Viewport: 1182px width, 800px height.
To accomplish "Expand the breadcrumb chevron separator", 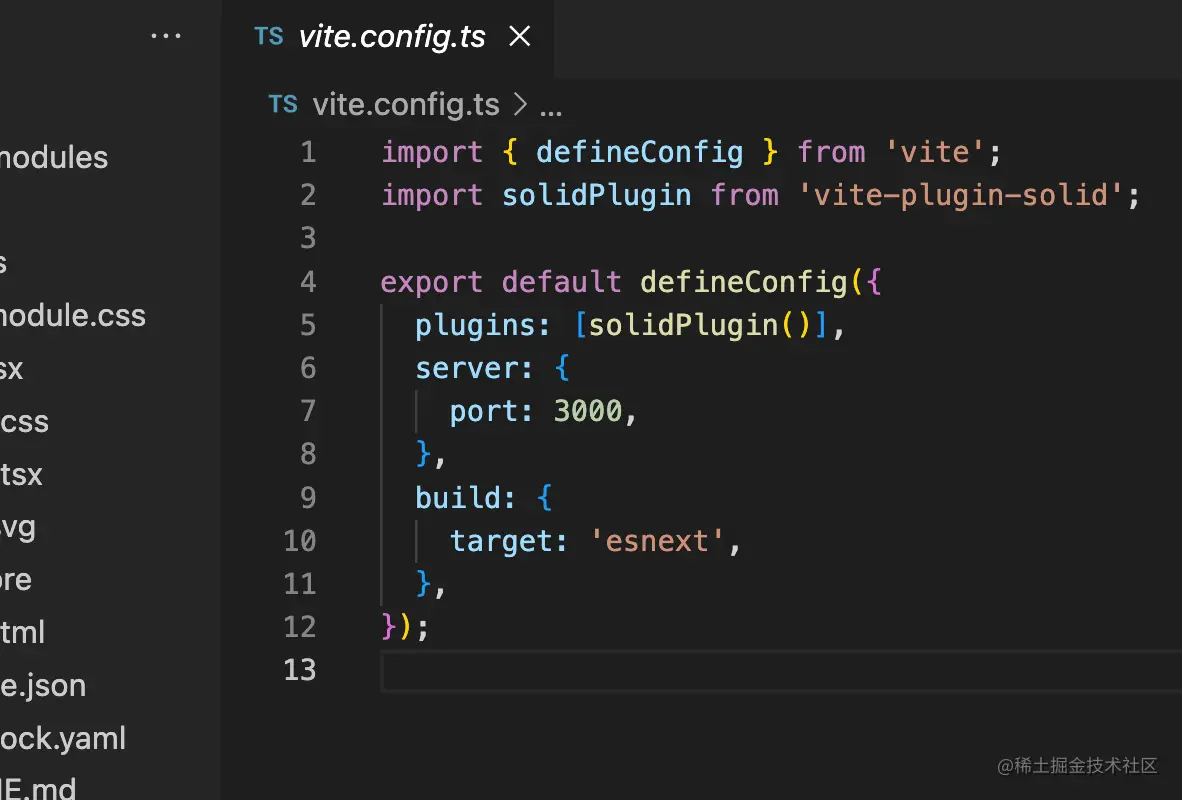I will click(x=520, y=104).
